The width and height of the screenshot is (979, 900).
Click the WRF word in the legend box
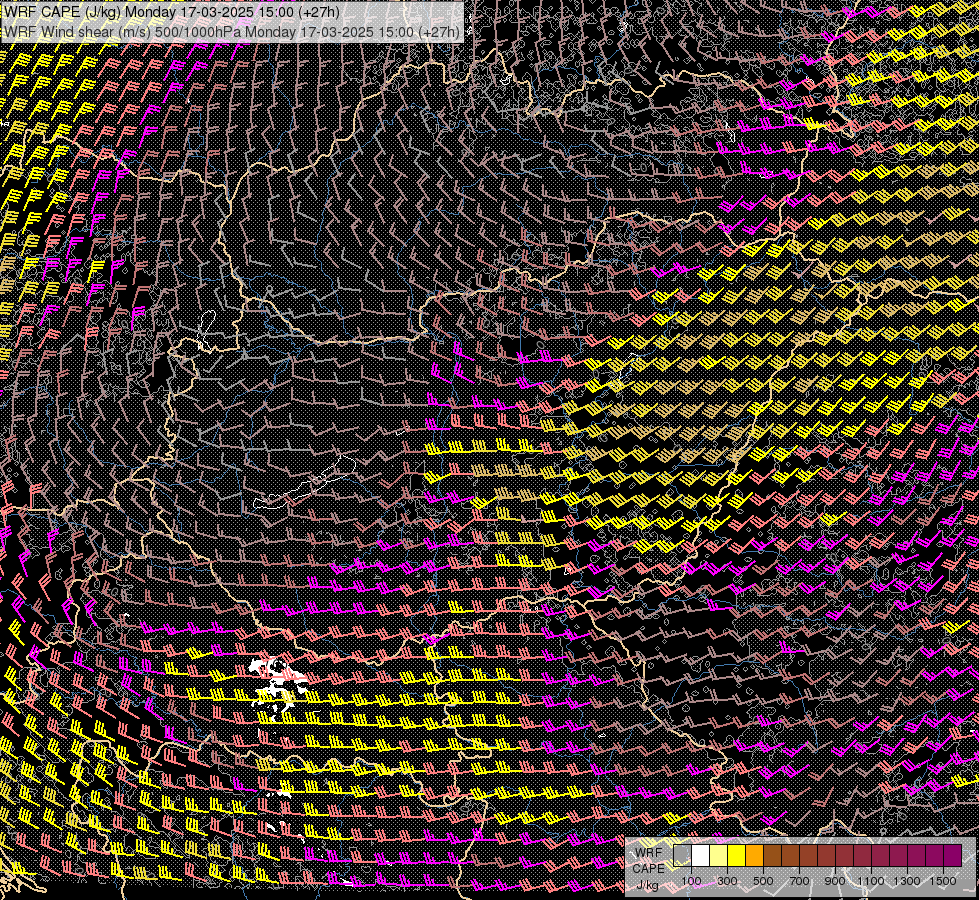coord(649,853)
